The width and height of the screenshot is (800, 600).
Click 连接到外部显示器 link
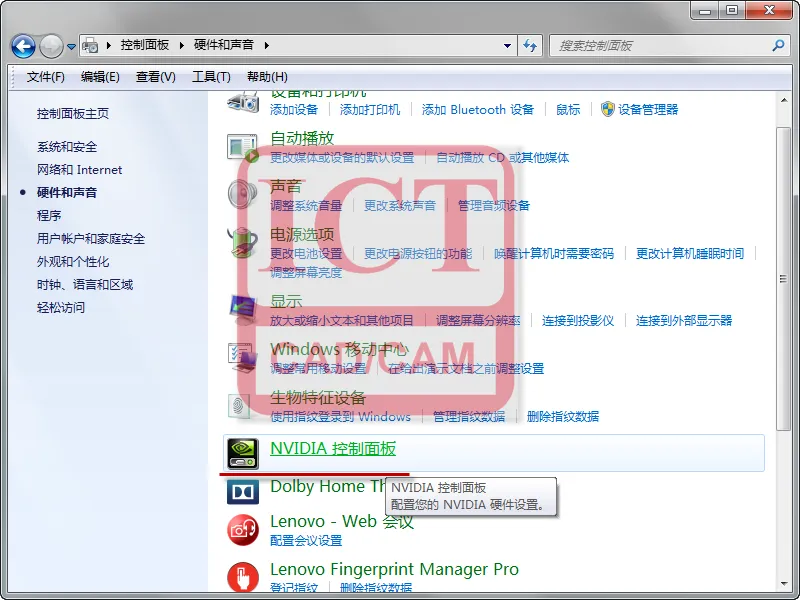[684, 320]
